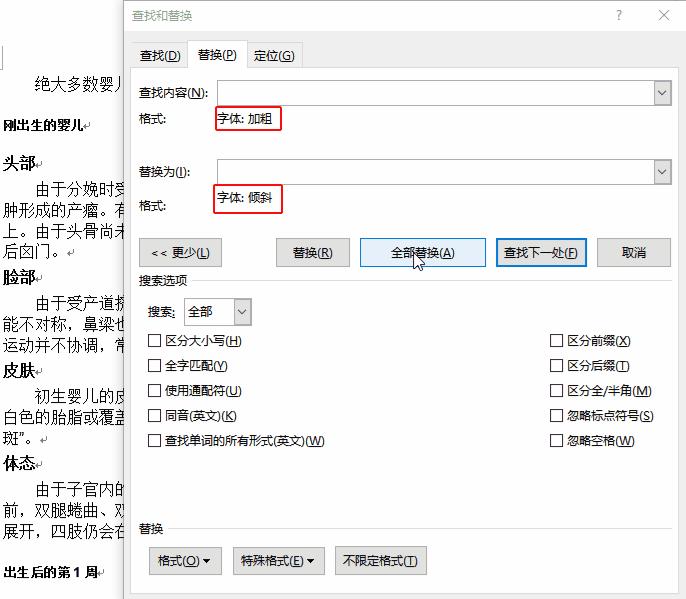
Task: Check the 区分全/半角(M) option
Action: [x=556, y=390]
